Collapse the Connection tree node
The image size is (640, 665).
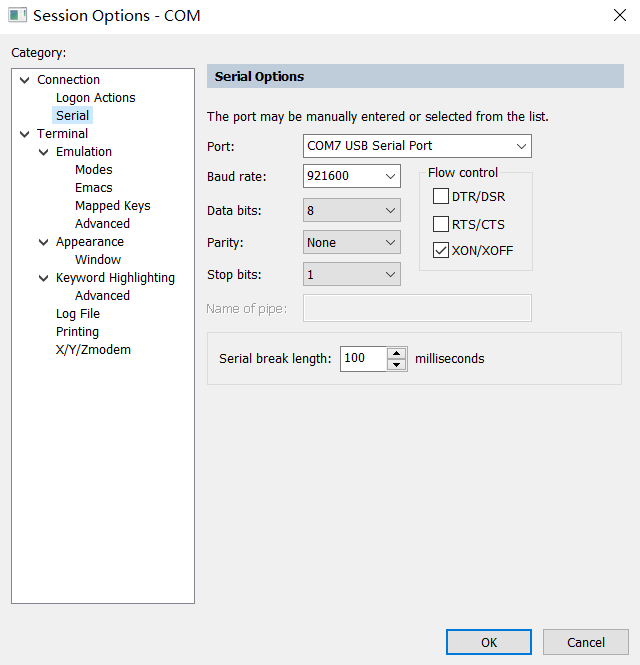25,80
